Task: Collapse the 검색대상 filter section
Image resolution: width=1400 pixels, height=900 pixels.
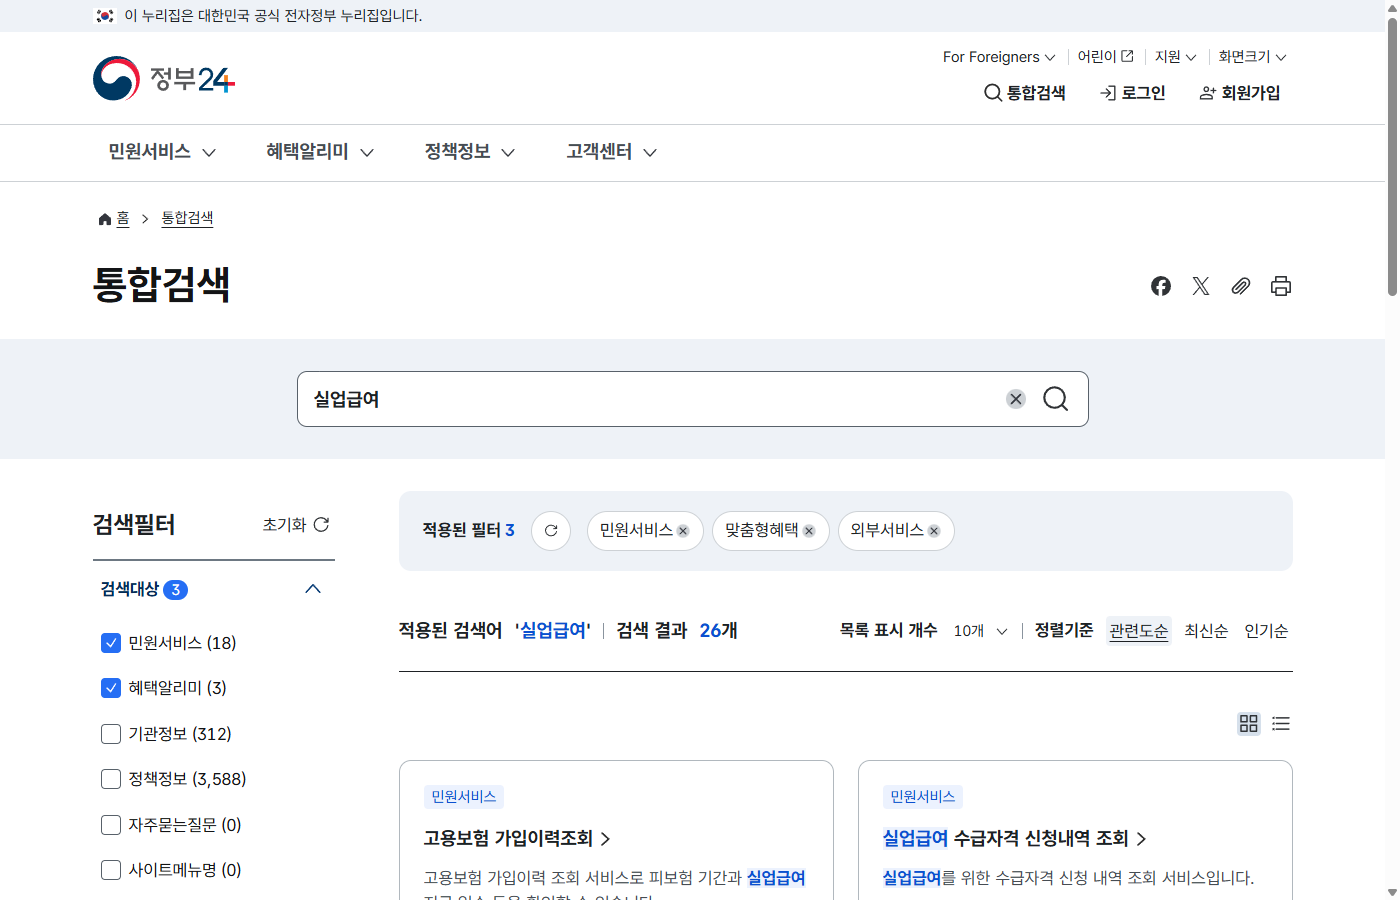Action: pos(313,589)
